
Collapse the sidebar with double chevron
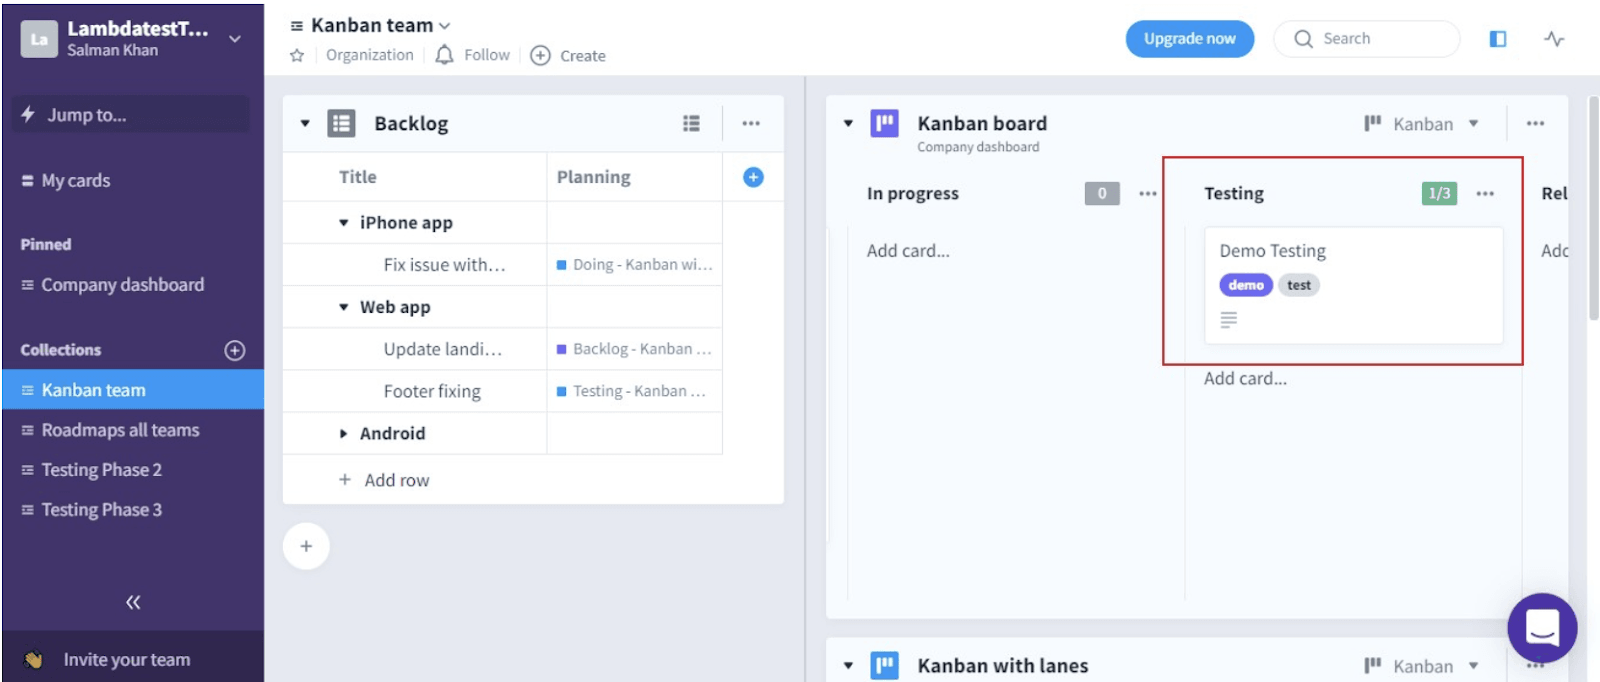133,602
